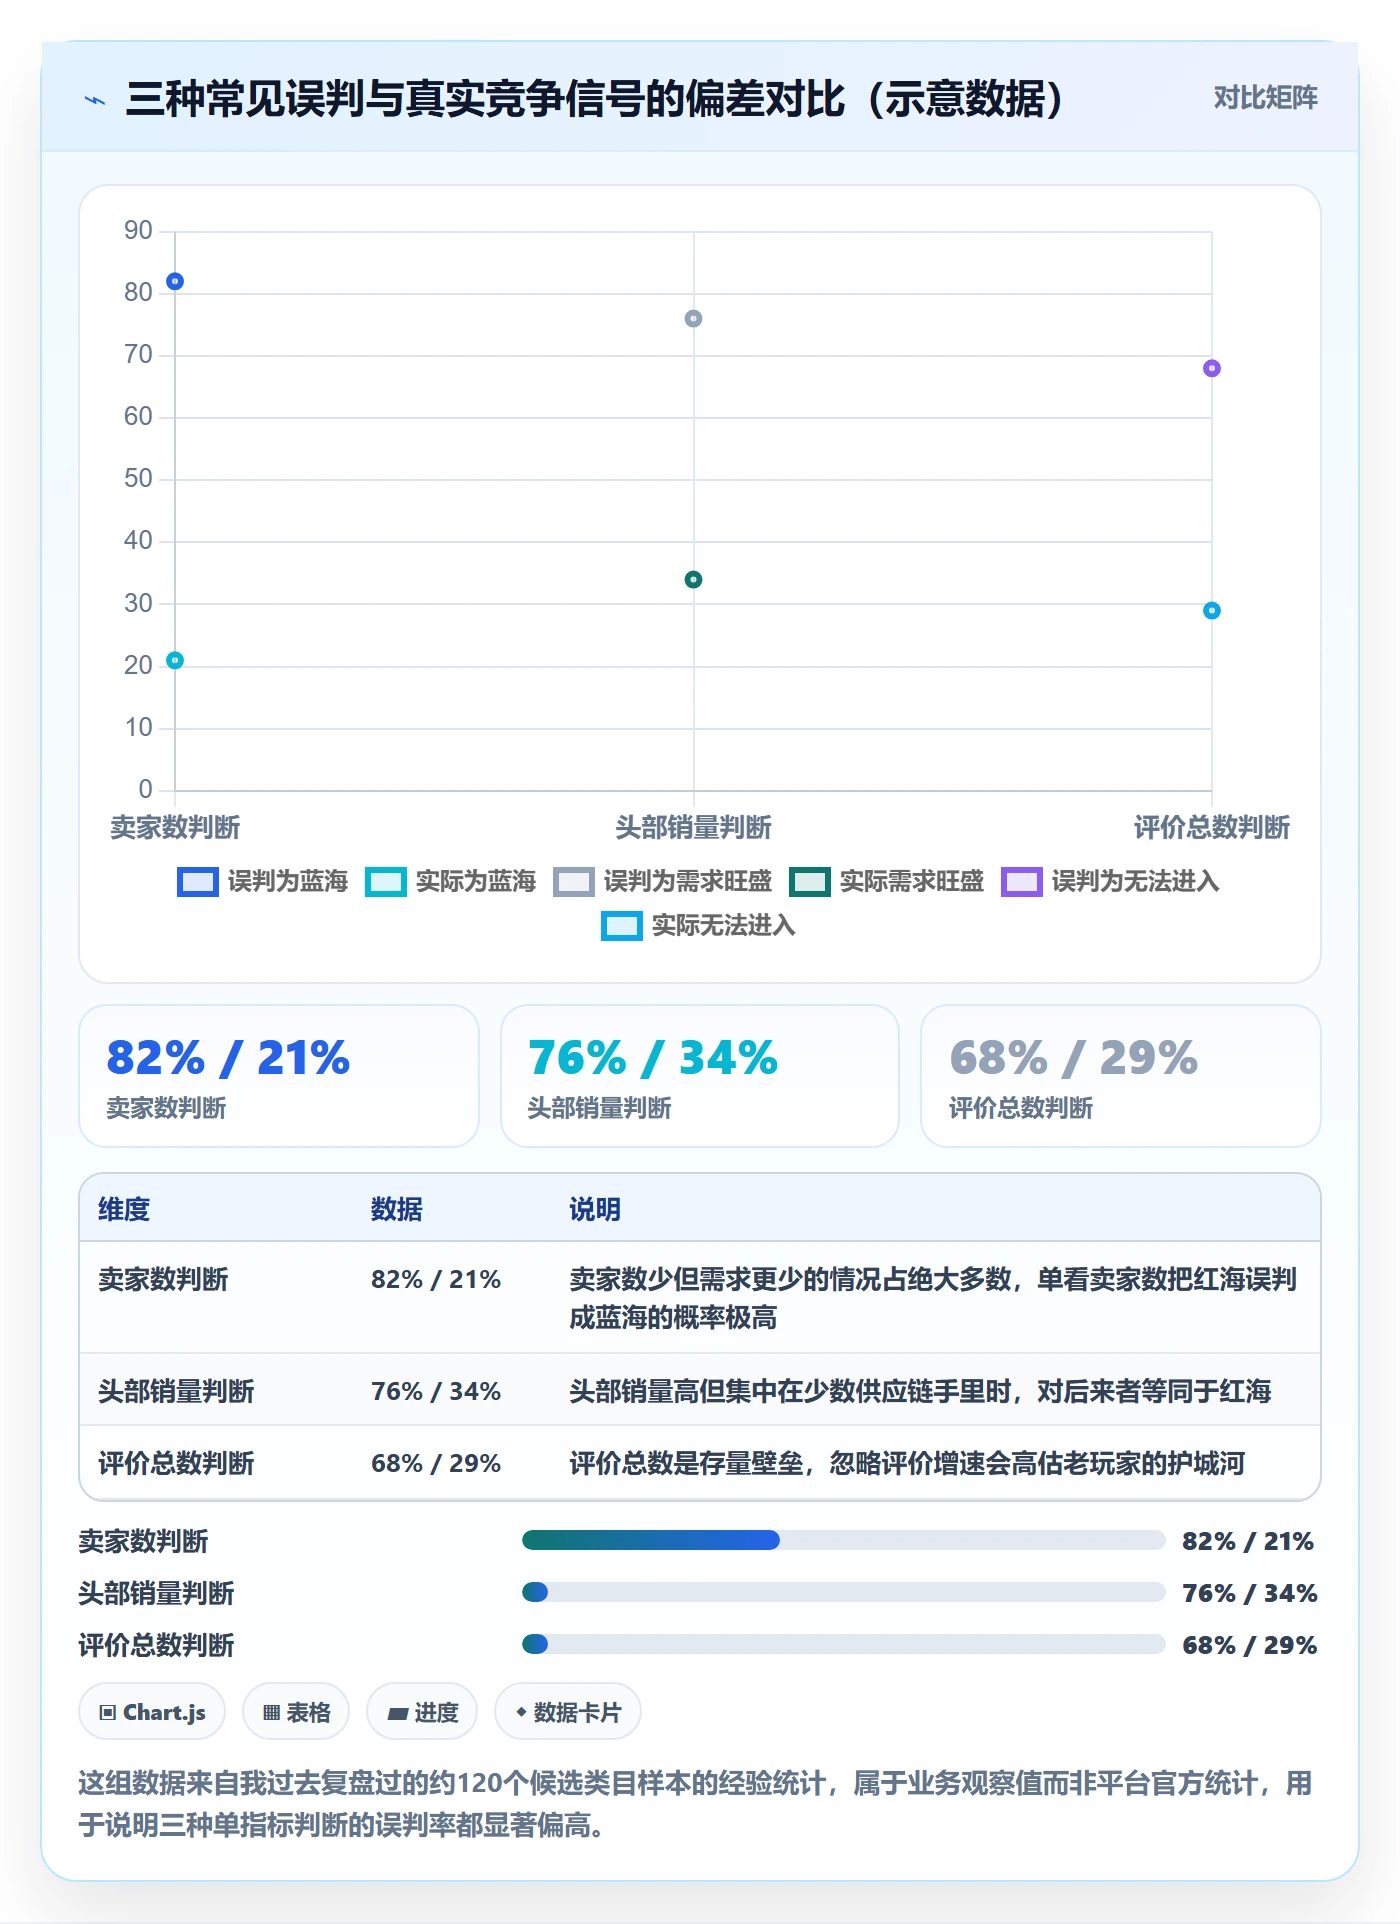Toggle the 实际无法进入 legend swatch
This screenshot has width=1400, height=1924.
pyautogui.click(x=621, y=926)
